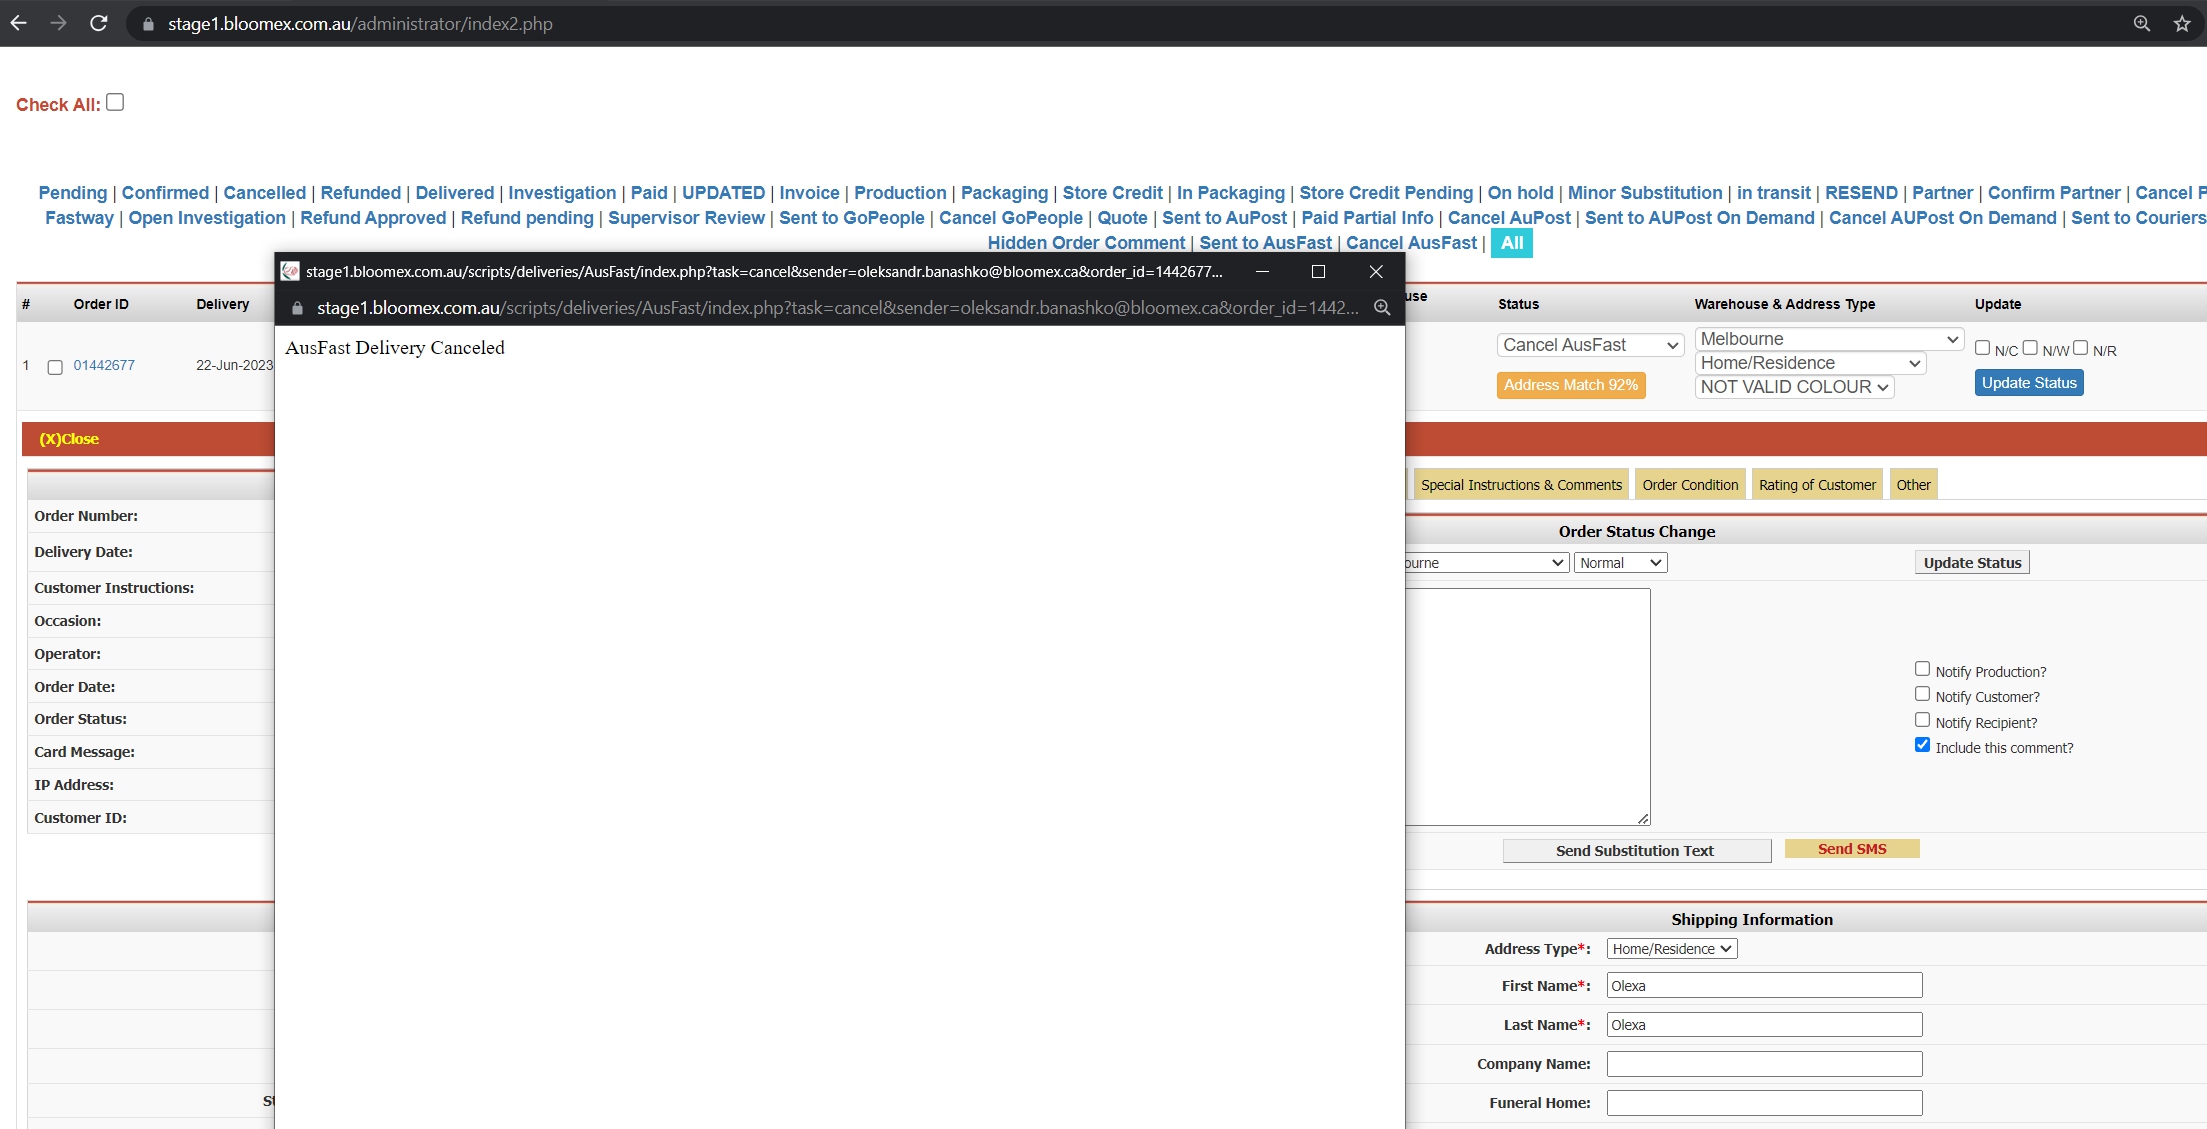Screen dimensions: 2207x1129
Task: Click the browser forward arrow
Action: [x=58, y=23]
